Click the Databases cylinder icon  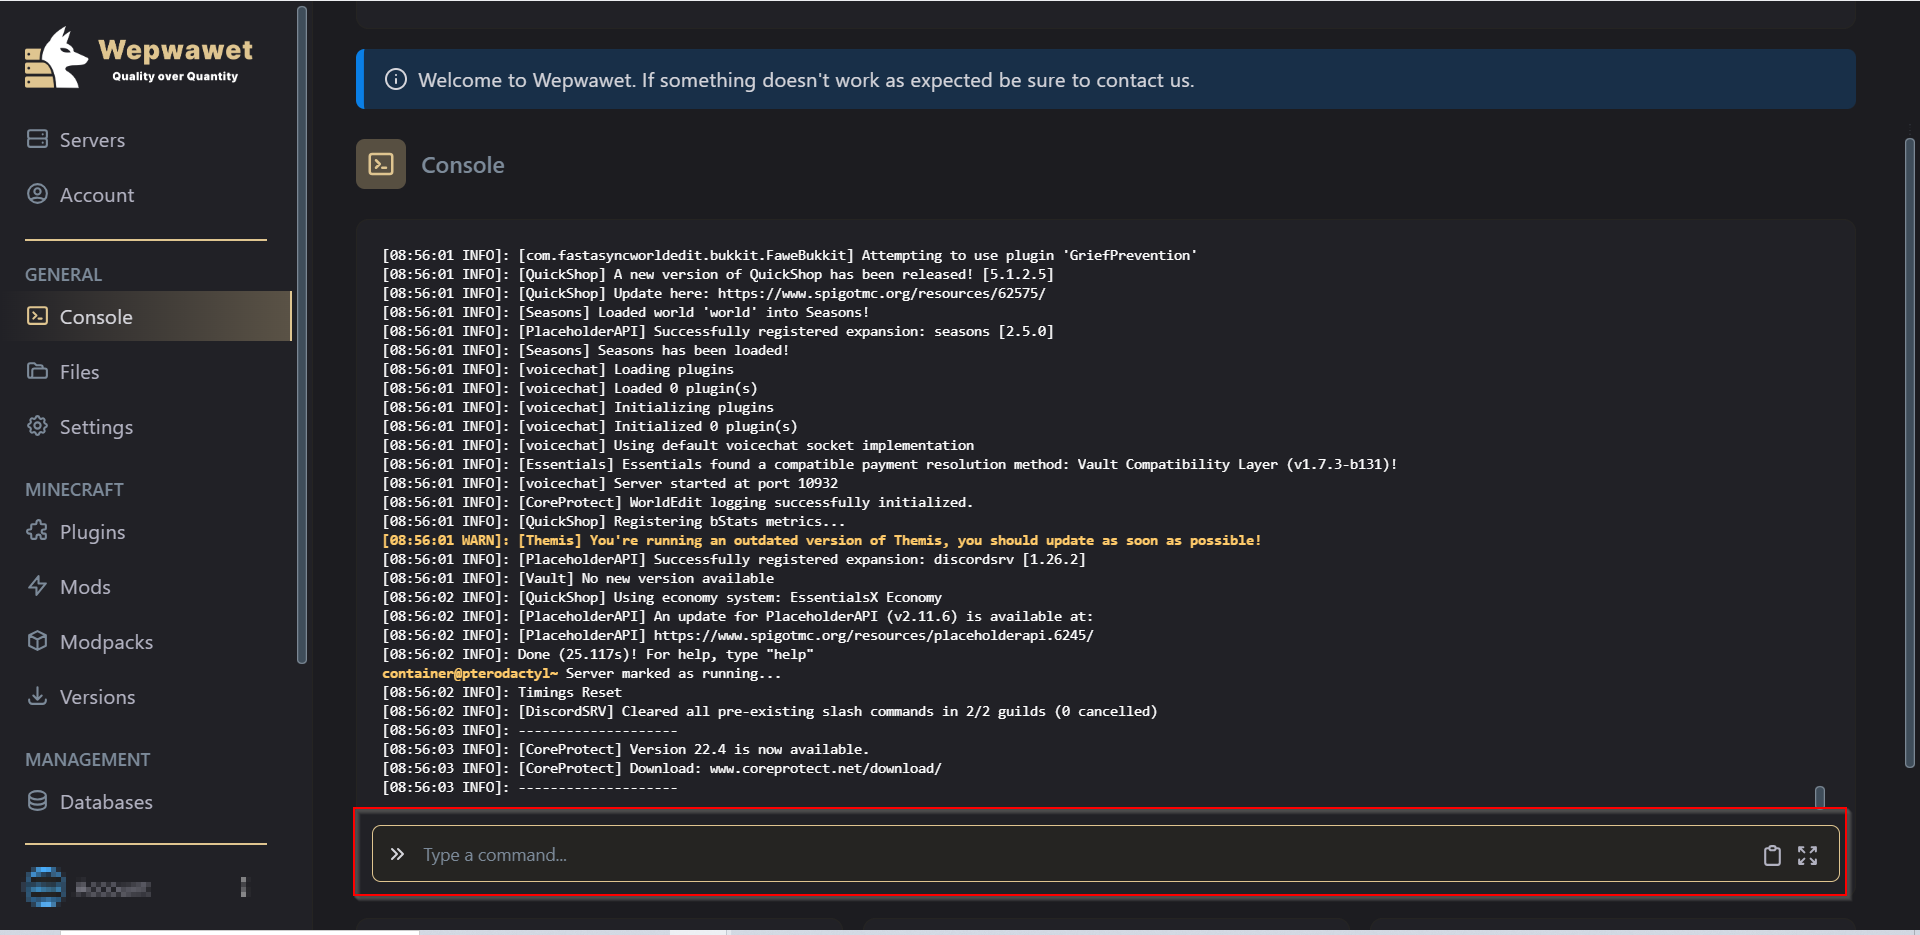click(x=37, y=801)
